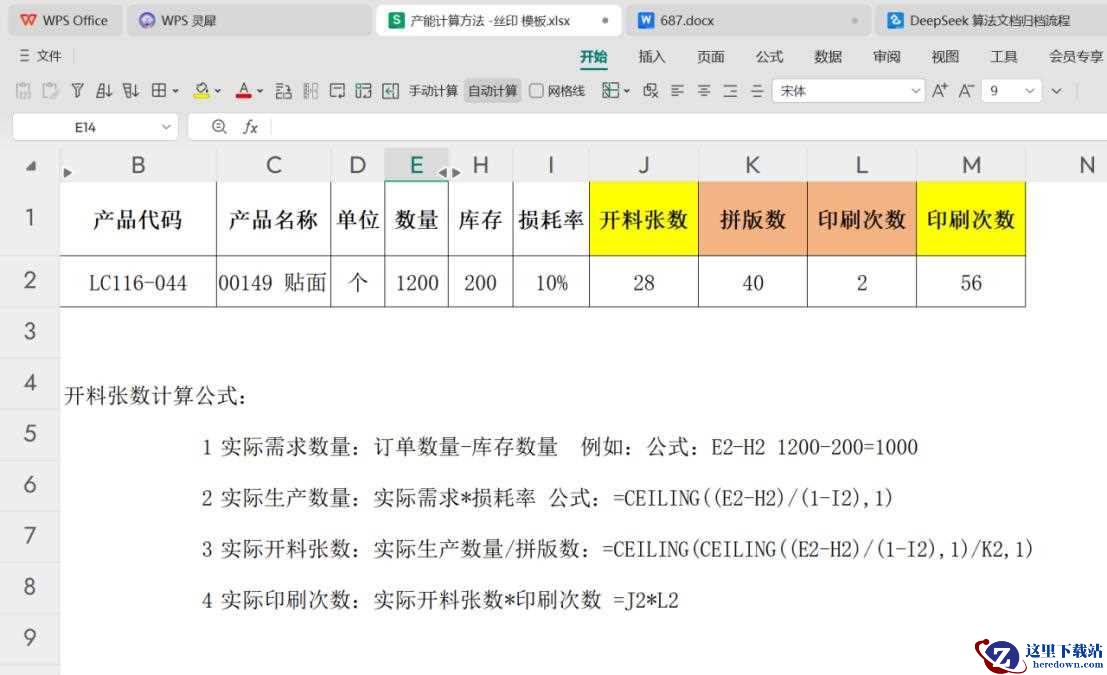The image size is (1107, 675).
Task: Click the wrap text icon with the curved arrow
Action: (x=337, y=90)
